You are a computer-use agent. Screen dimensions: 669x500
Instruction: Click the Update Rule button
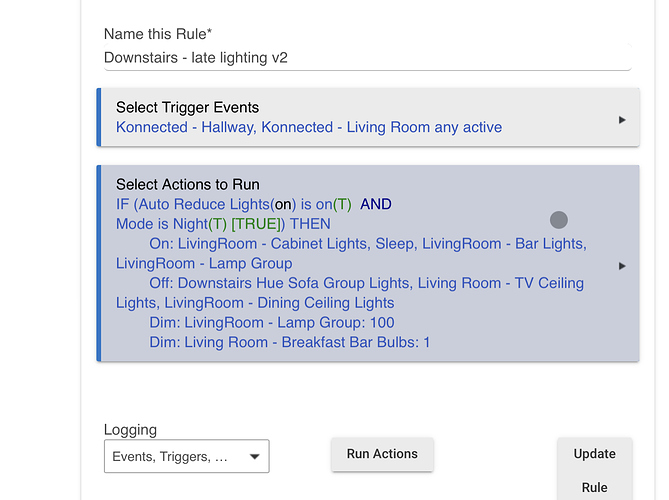coord(595,470)
